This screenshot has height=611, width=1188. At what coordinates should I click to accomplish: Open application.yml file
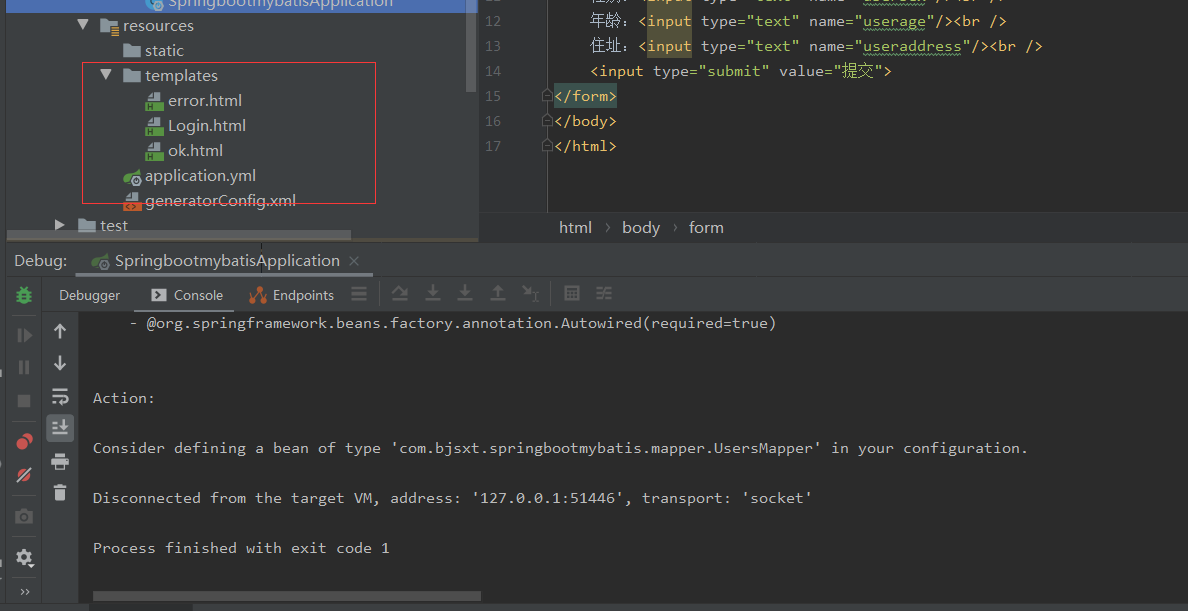pyautogui.click(x=189, y=176)
